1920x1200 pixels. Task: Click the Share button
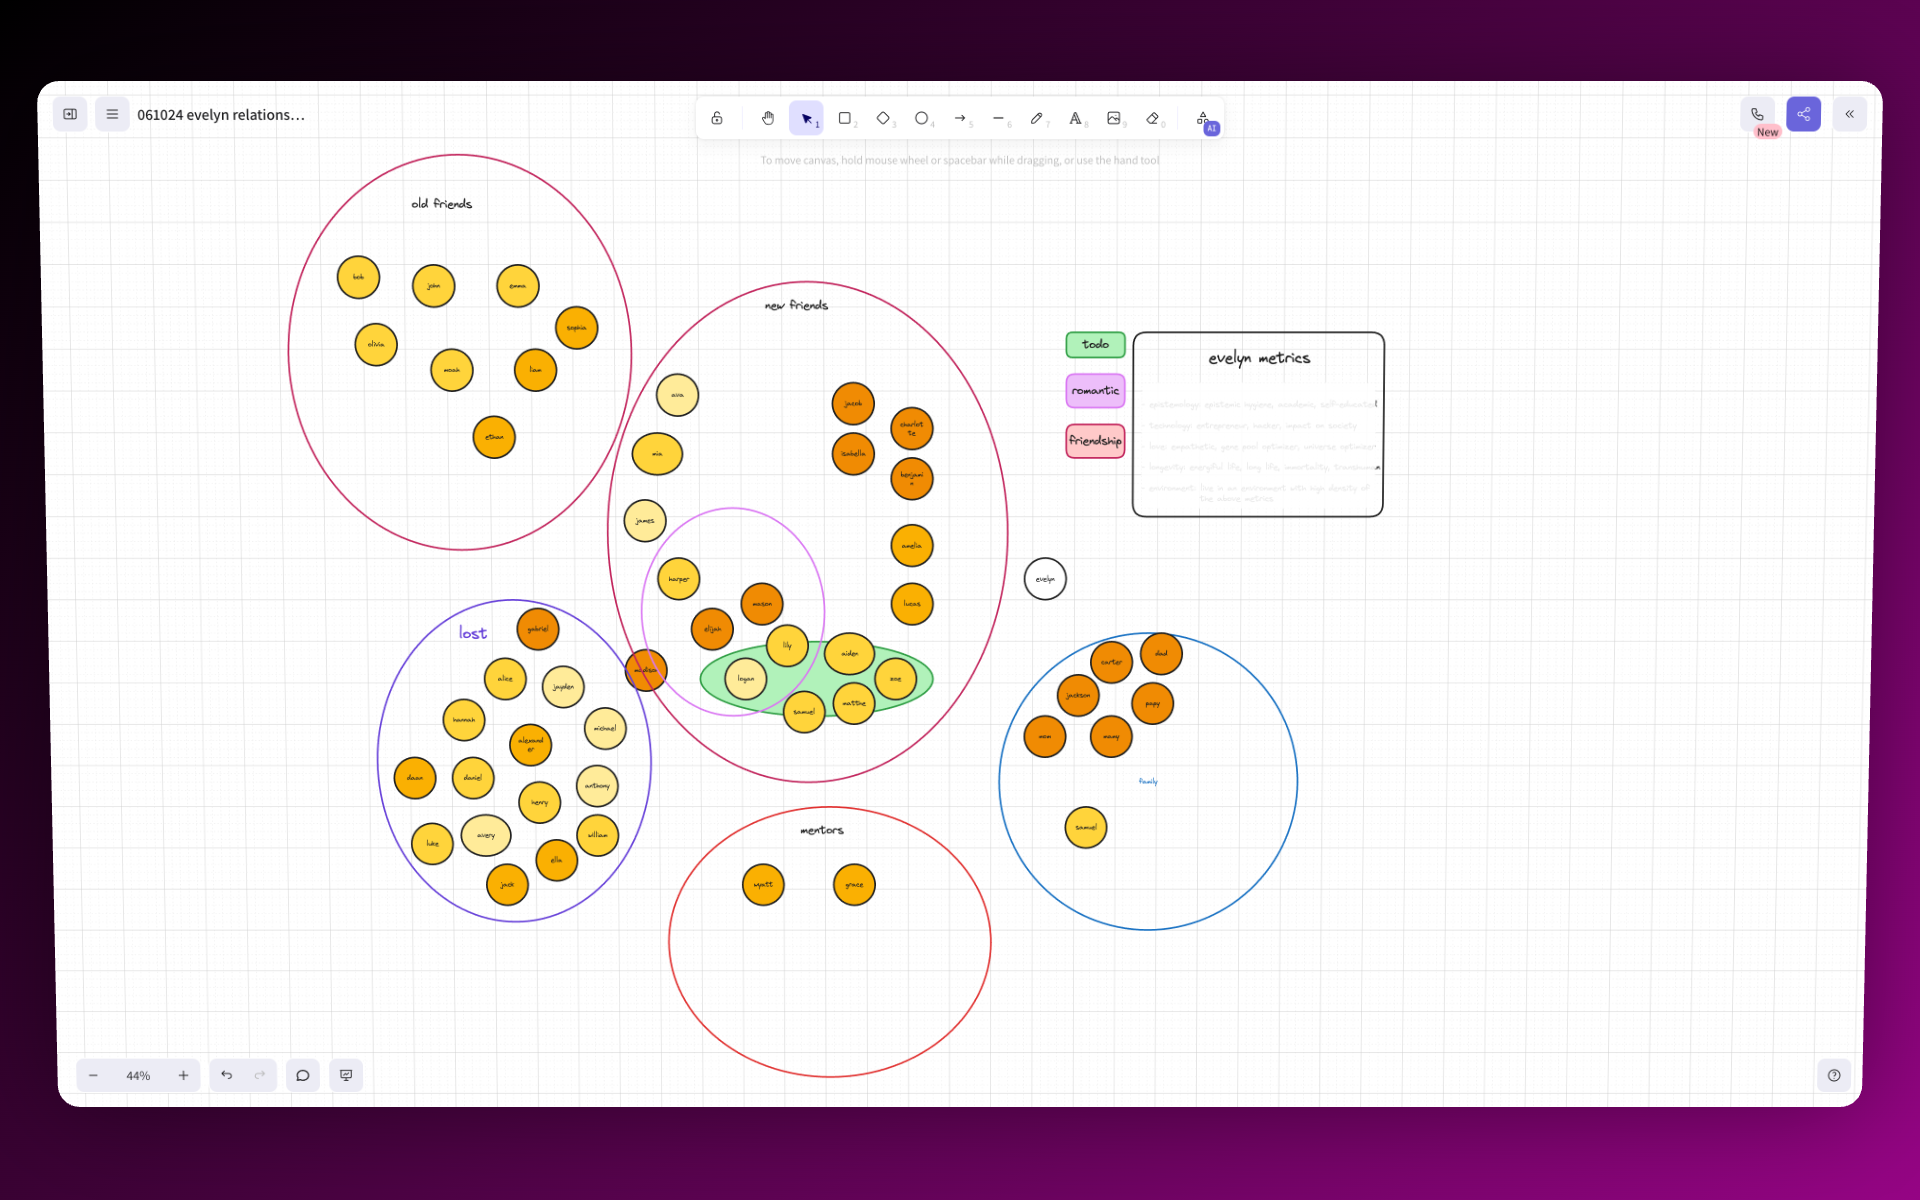pos(1804,114)
